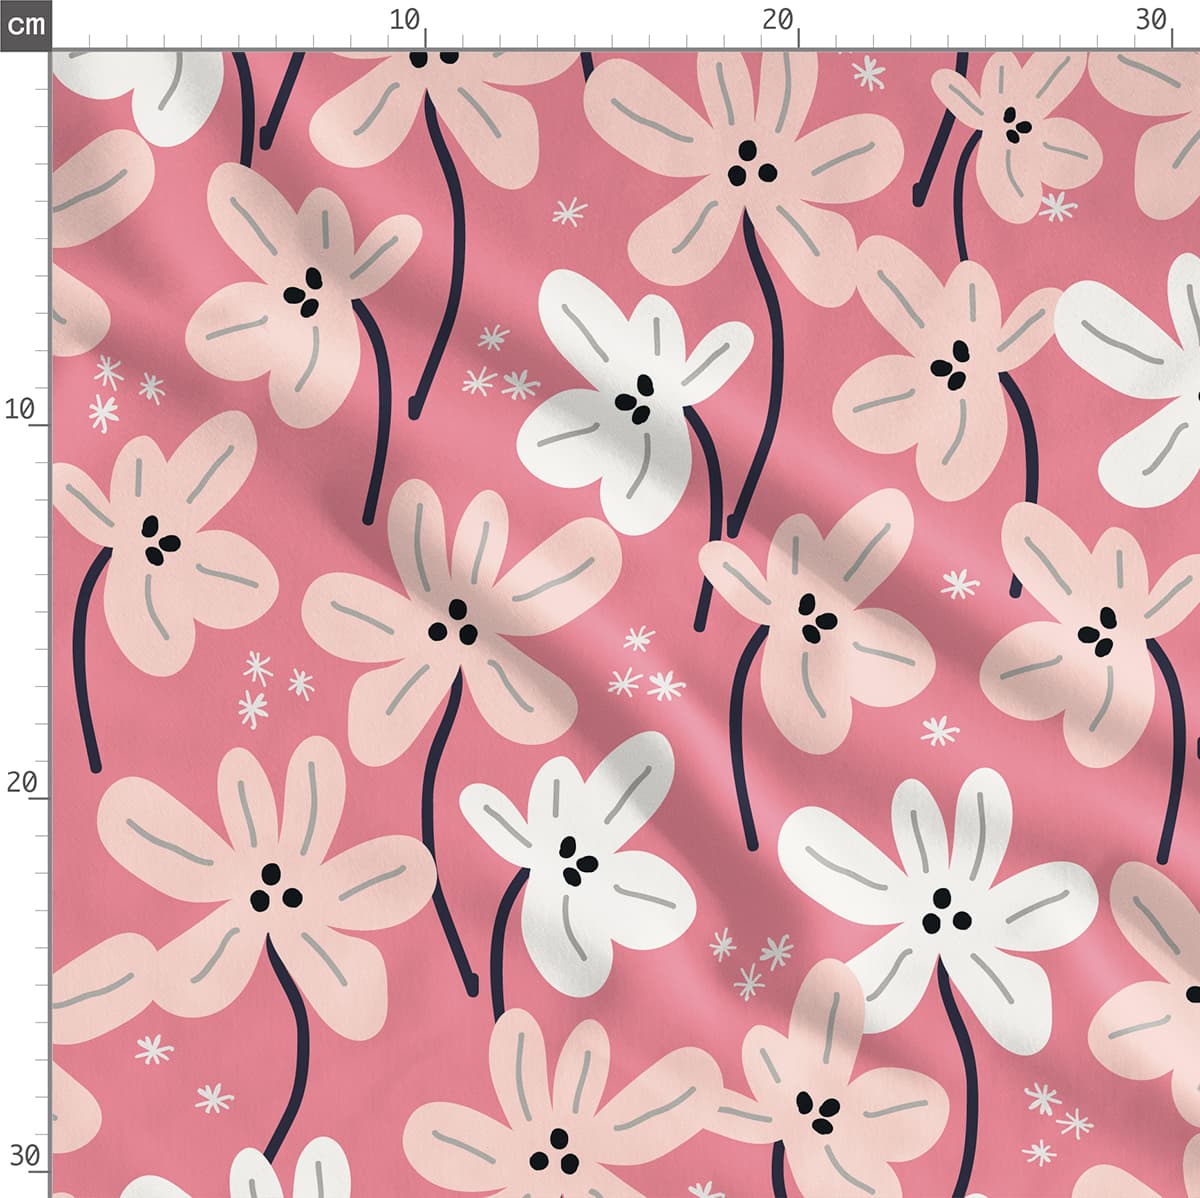Click the 20 mark on the top ruler
The width and height of the screenshot is (1200, 1198).
pyautogui.click(x=778, y=20)
